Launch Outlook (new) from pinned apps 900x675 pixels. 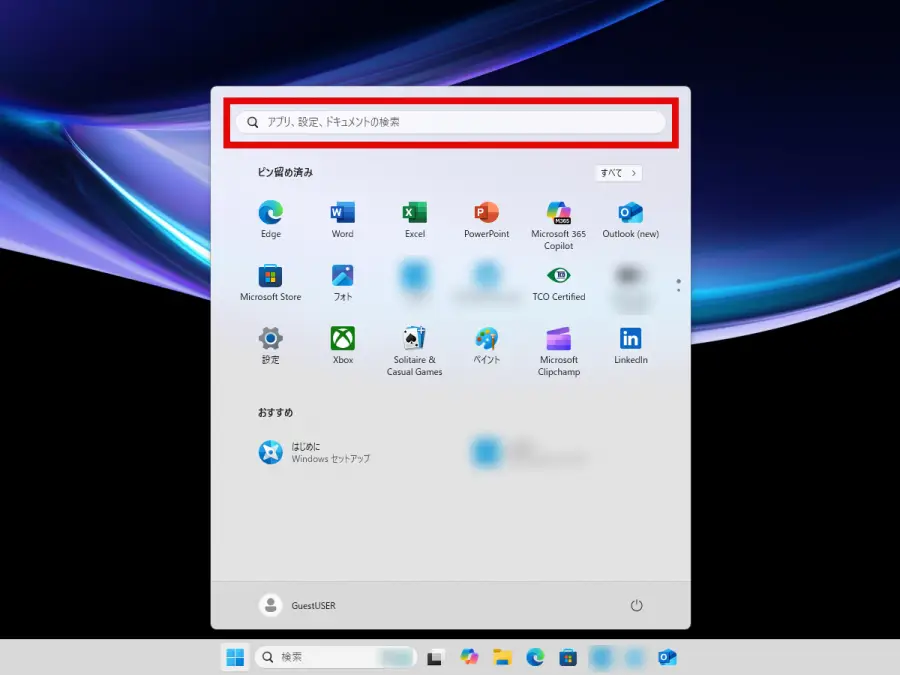pyautogui.click(x=630, y=220)
